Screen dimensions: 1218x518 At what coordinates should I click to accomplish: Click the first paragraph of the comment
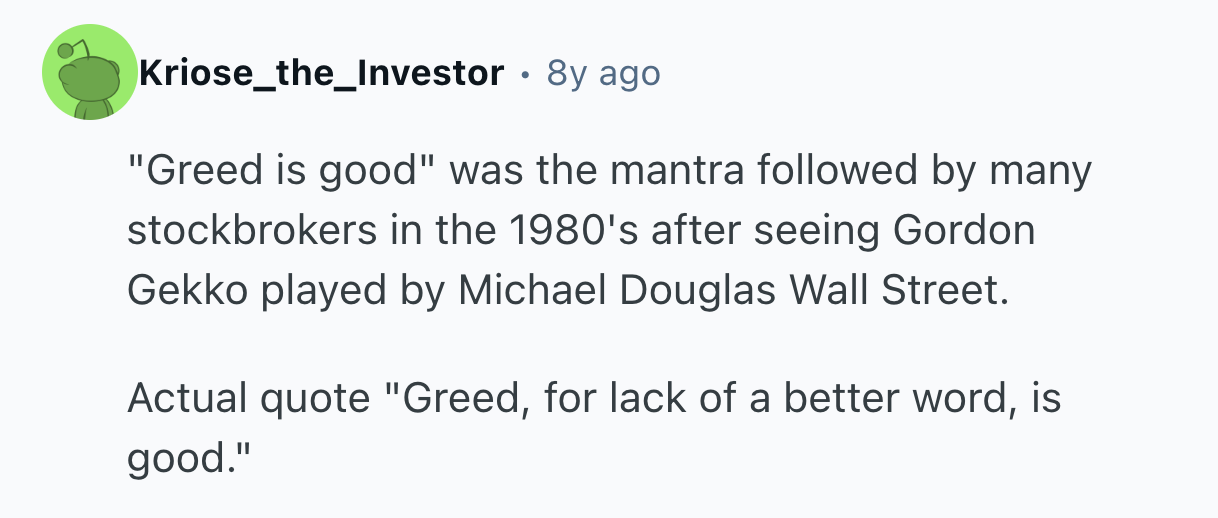609,230
